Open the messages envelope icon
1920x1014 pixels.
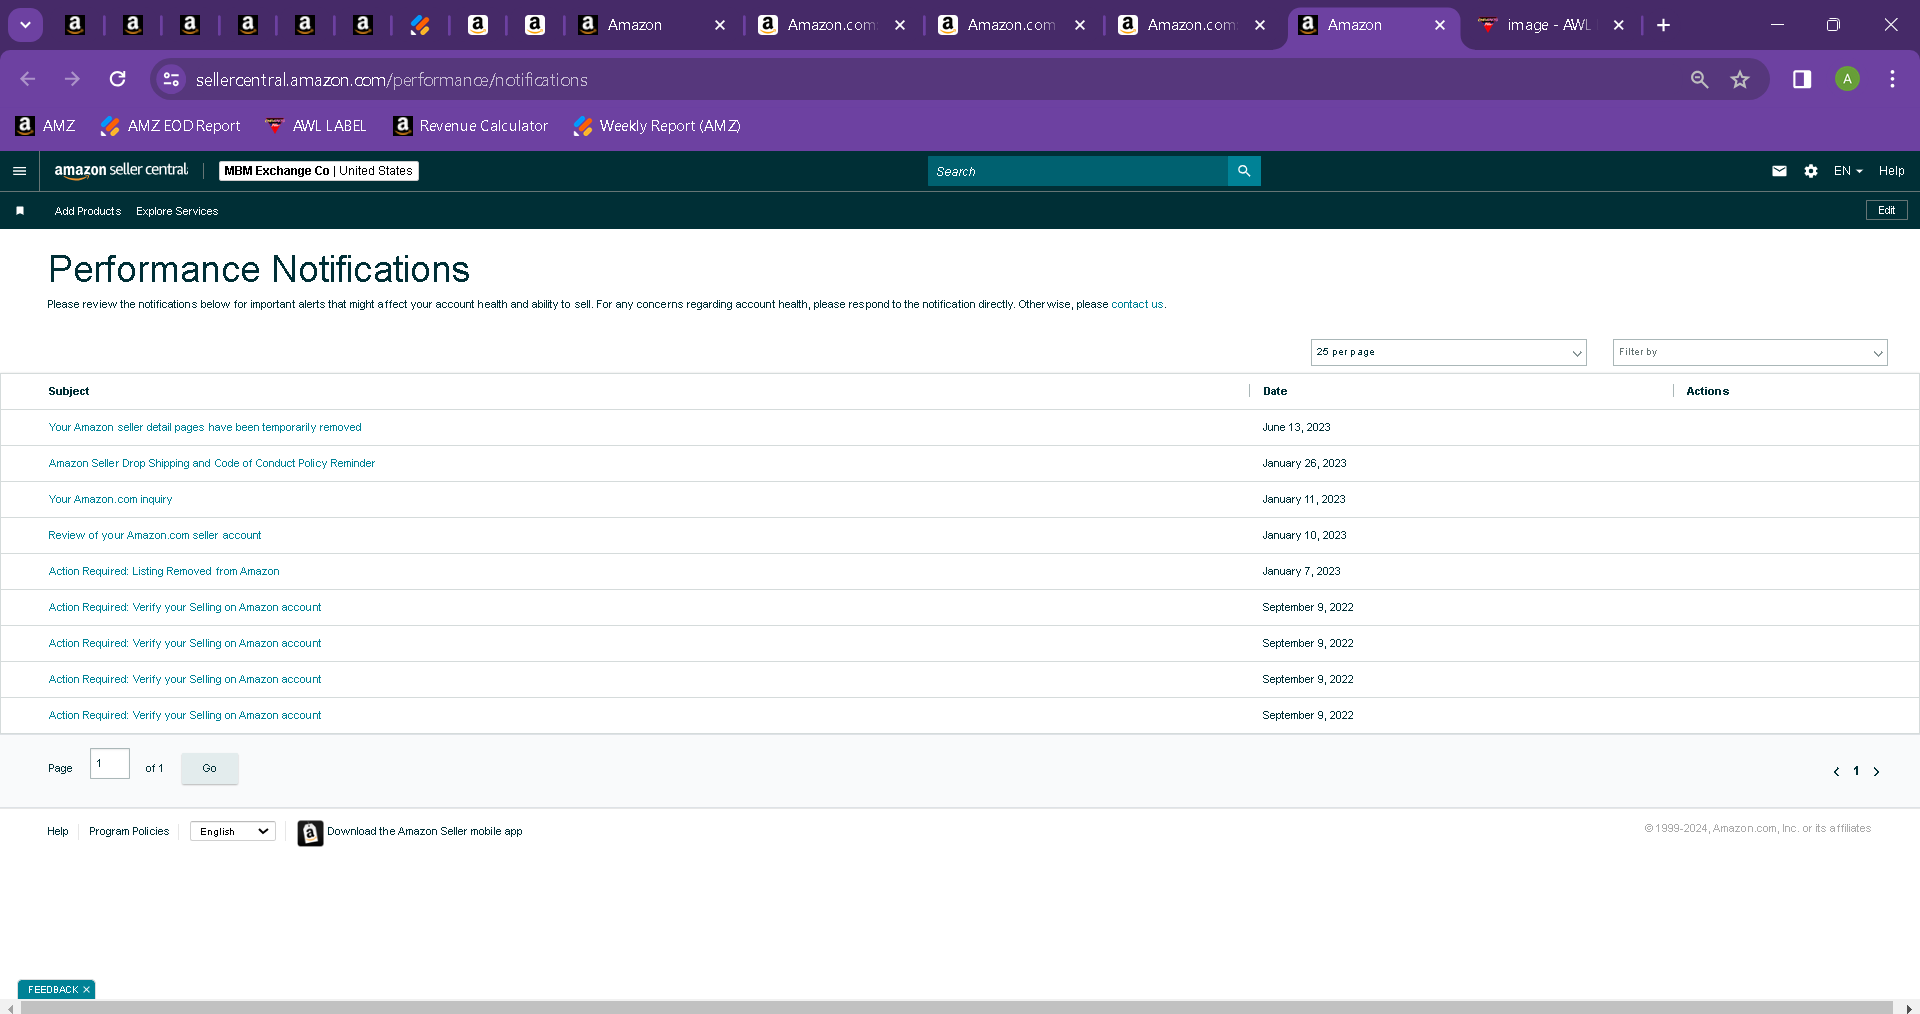pyautogui.click(x=1779, y=171)
